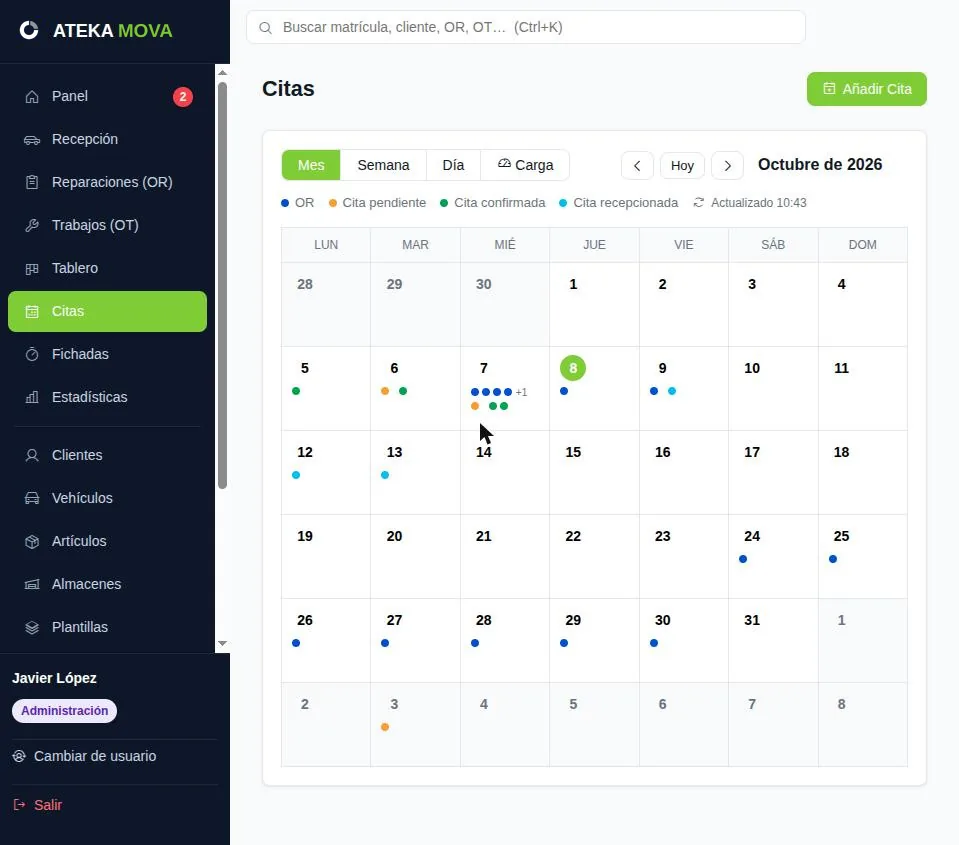Click Octubre de 2026 month title
Screen dimensions: 959x845
click(820, 164)
